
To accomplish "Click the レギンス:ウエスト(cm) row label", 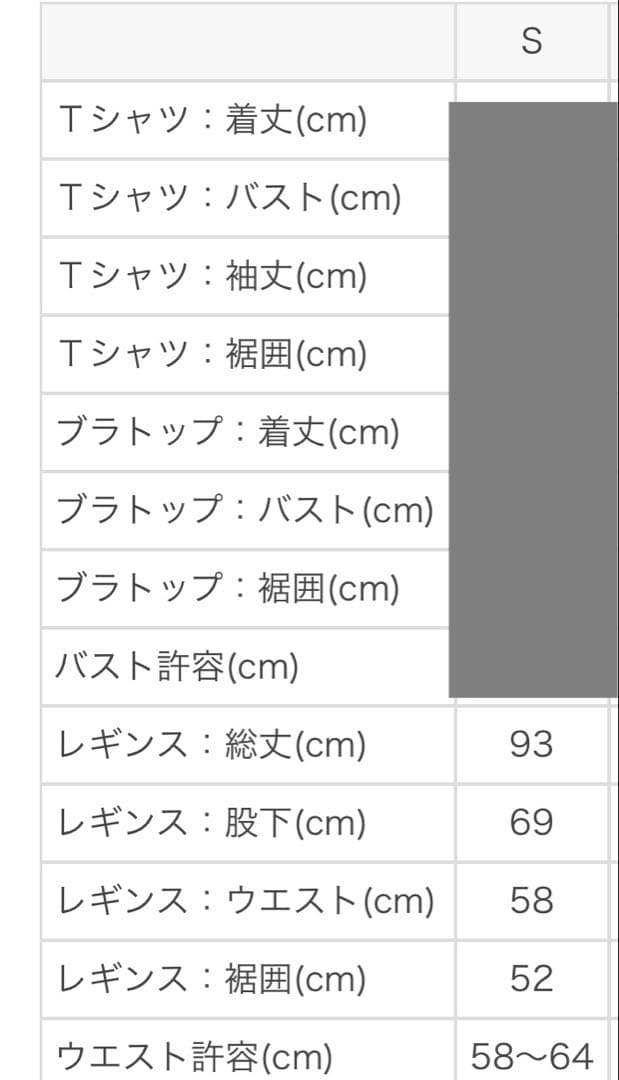I will [246, 901].
